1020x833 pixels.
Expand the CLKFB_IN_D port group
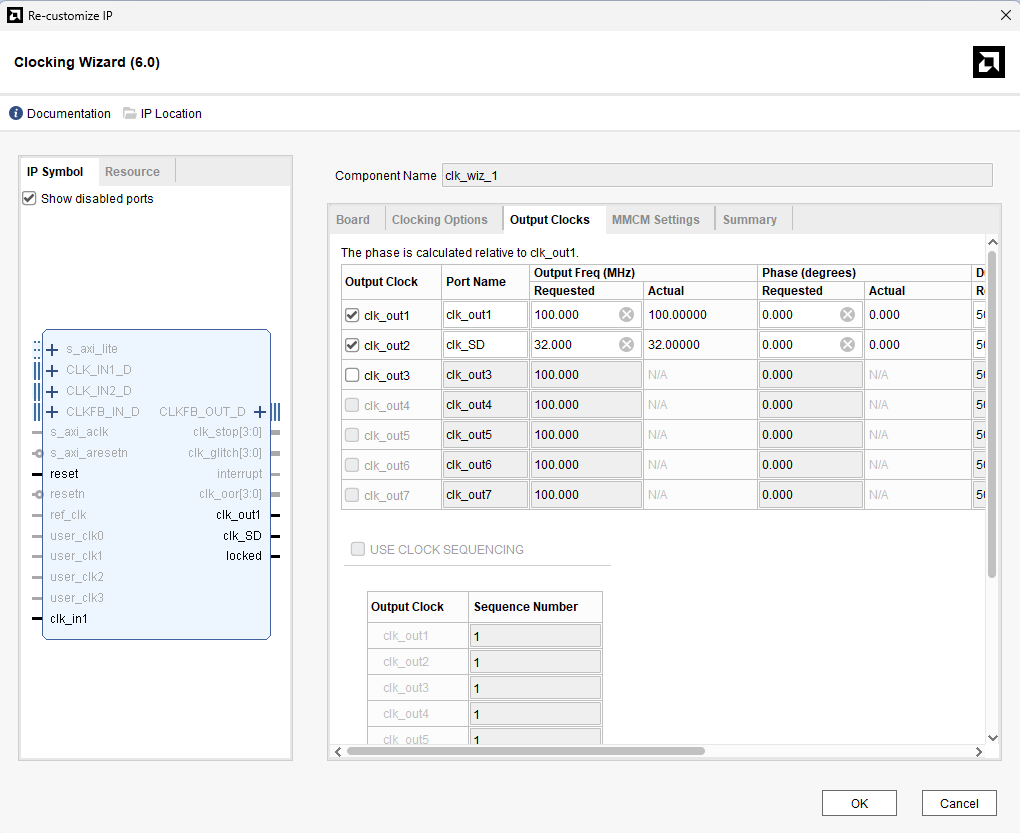pos(52,412)
